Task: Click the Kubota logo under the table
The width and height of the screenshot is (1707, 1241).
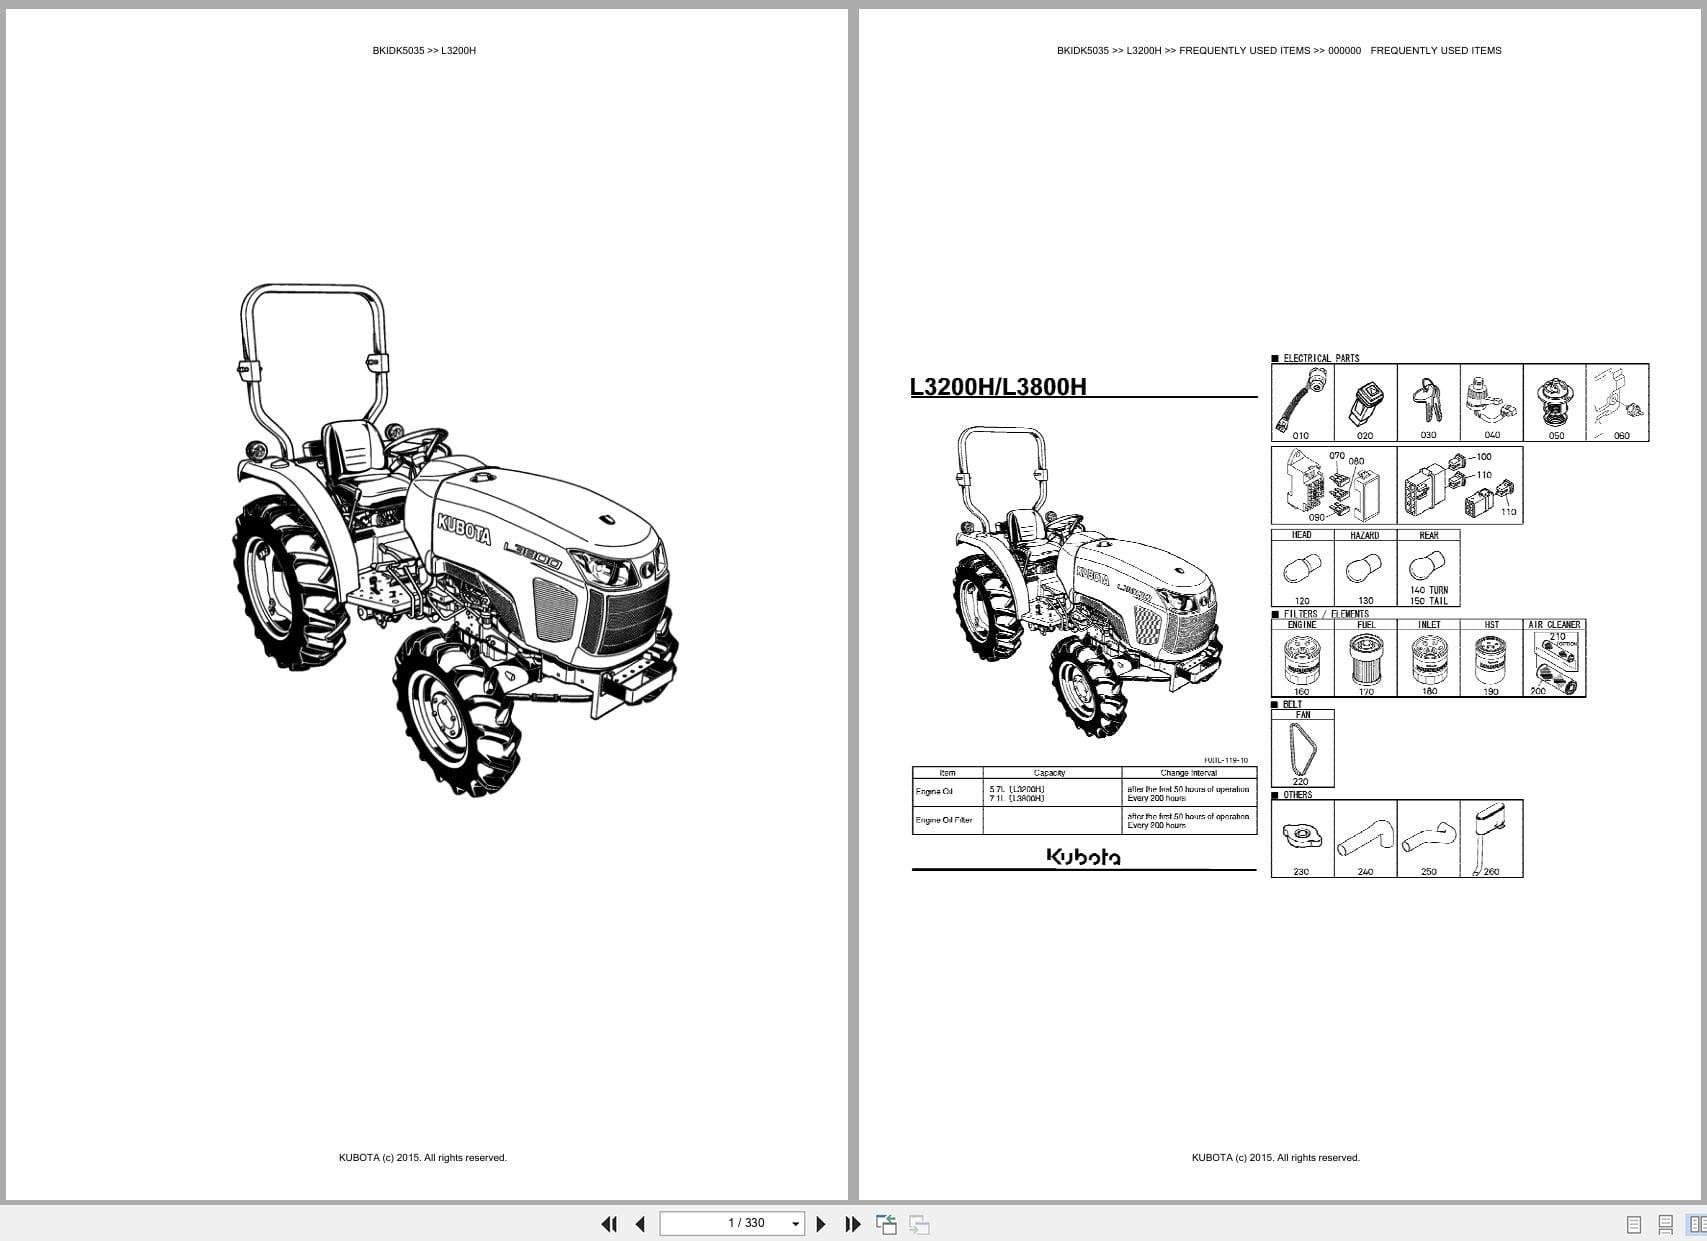Action: point(1083,856)
